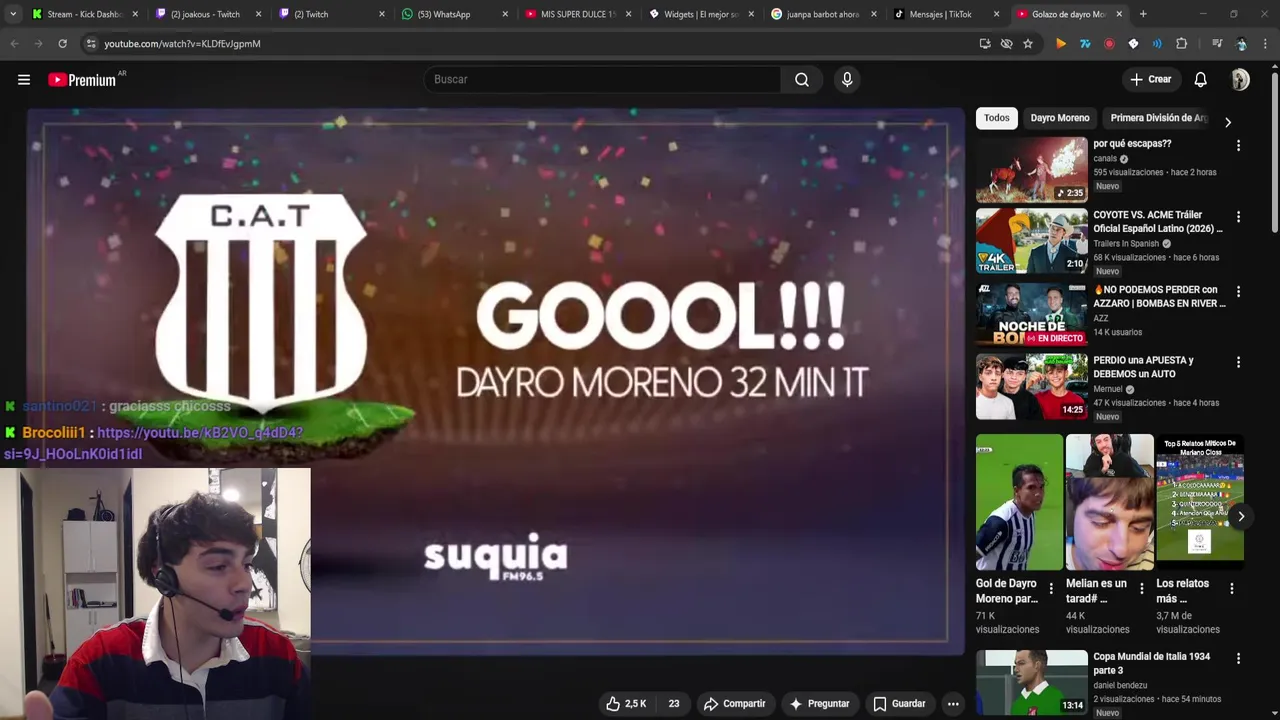This screenshot has width=1280, height=720.
Task: Open the media control playlist icon
Action: tap(1217, 44)
